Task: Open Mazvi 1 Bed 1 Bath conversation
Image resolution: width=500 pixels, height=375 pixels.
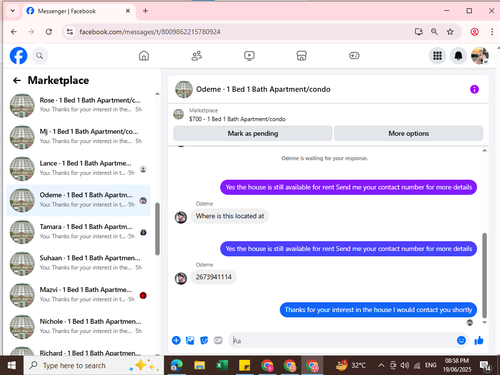Action: (x=79, y=295)
